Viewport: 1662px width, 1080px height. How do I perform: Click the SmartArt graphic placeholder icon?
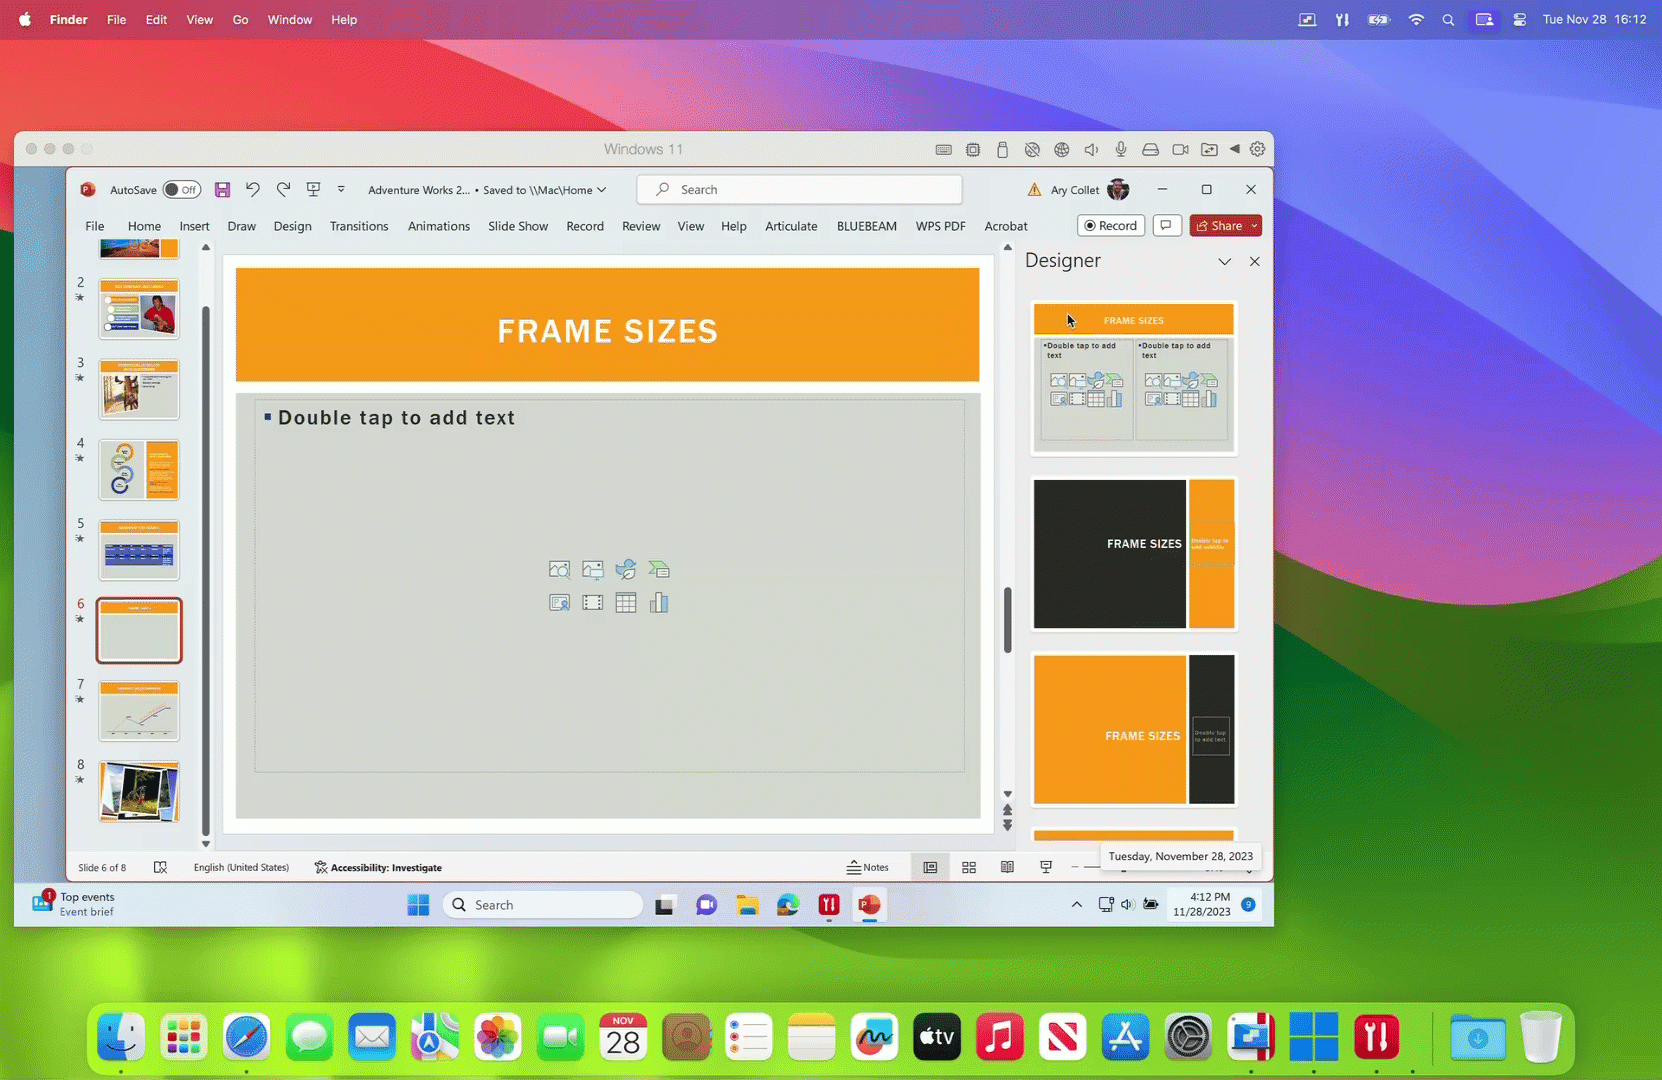point(659,570)
